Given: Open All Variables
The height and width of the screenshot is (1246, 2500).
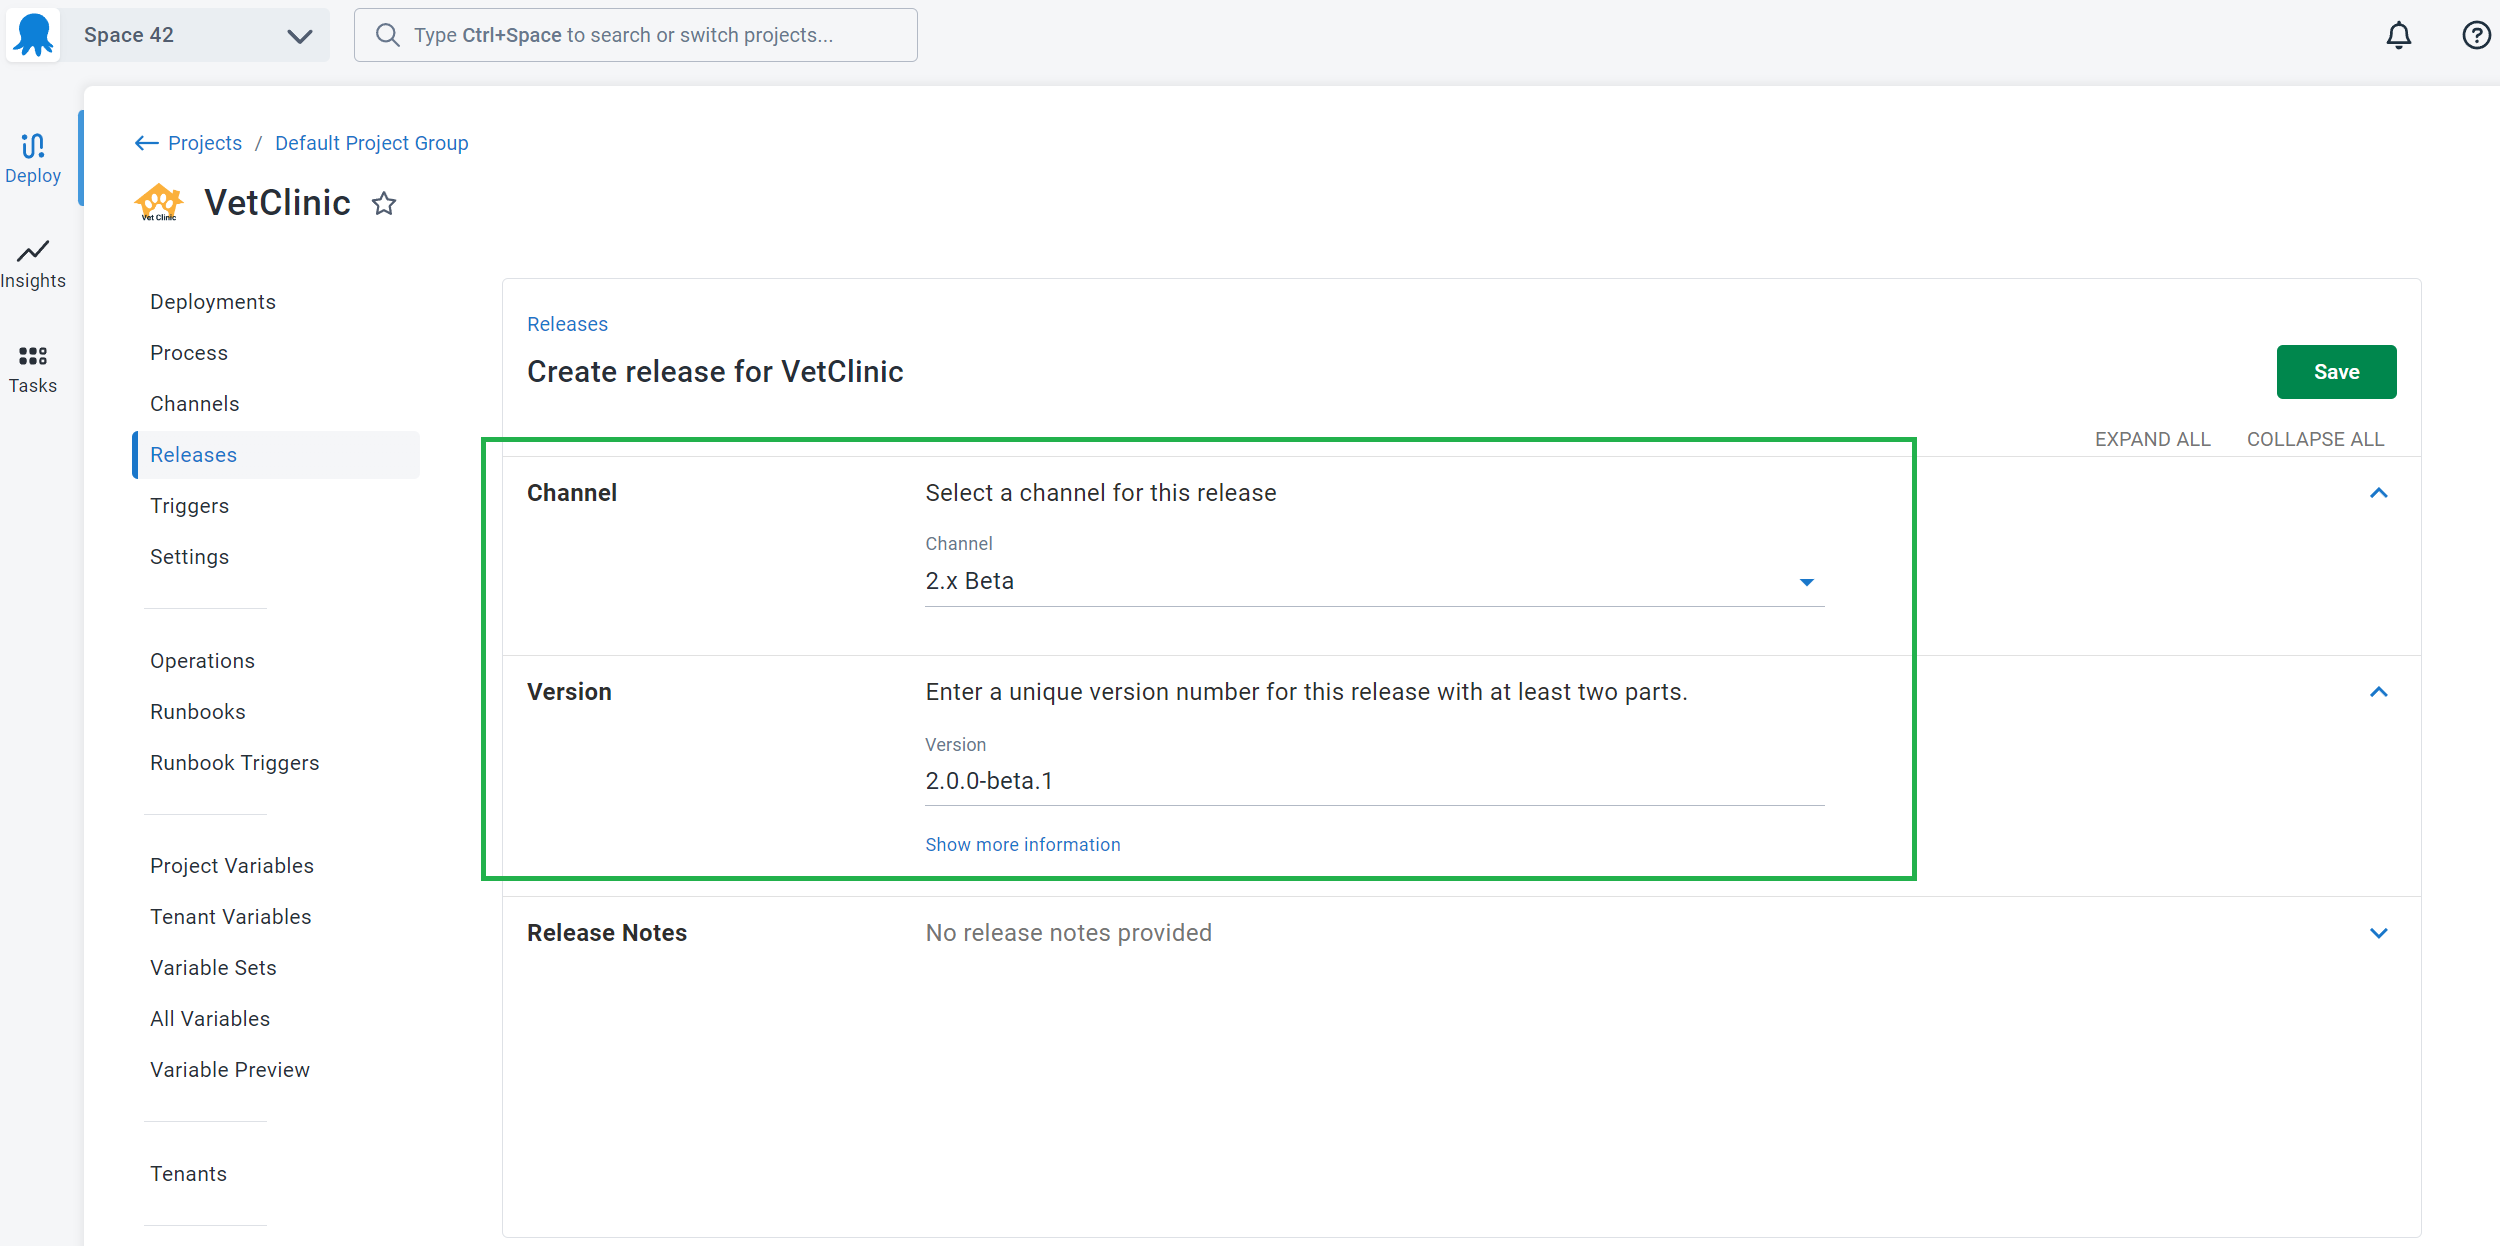Looking at the screenshot, I should 210,1019.
